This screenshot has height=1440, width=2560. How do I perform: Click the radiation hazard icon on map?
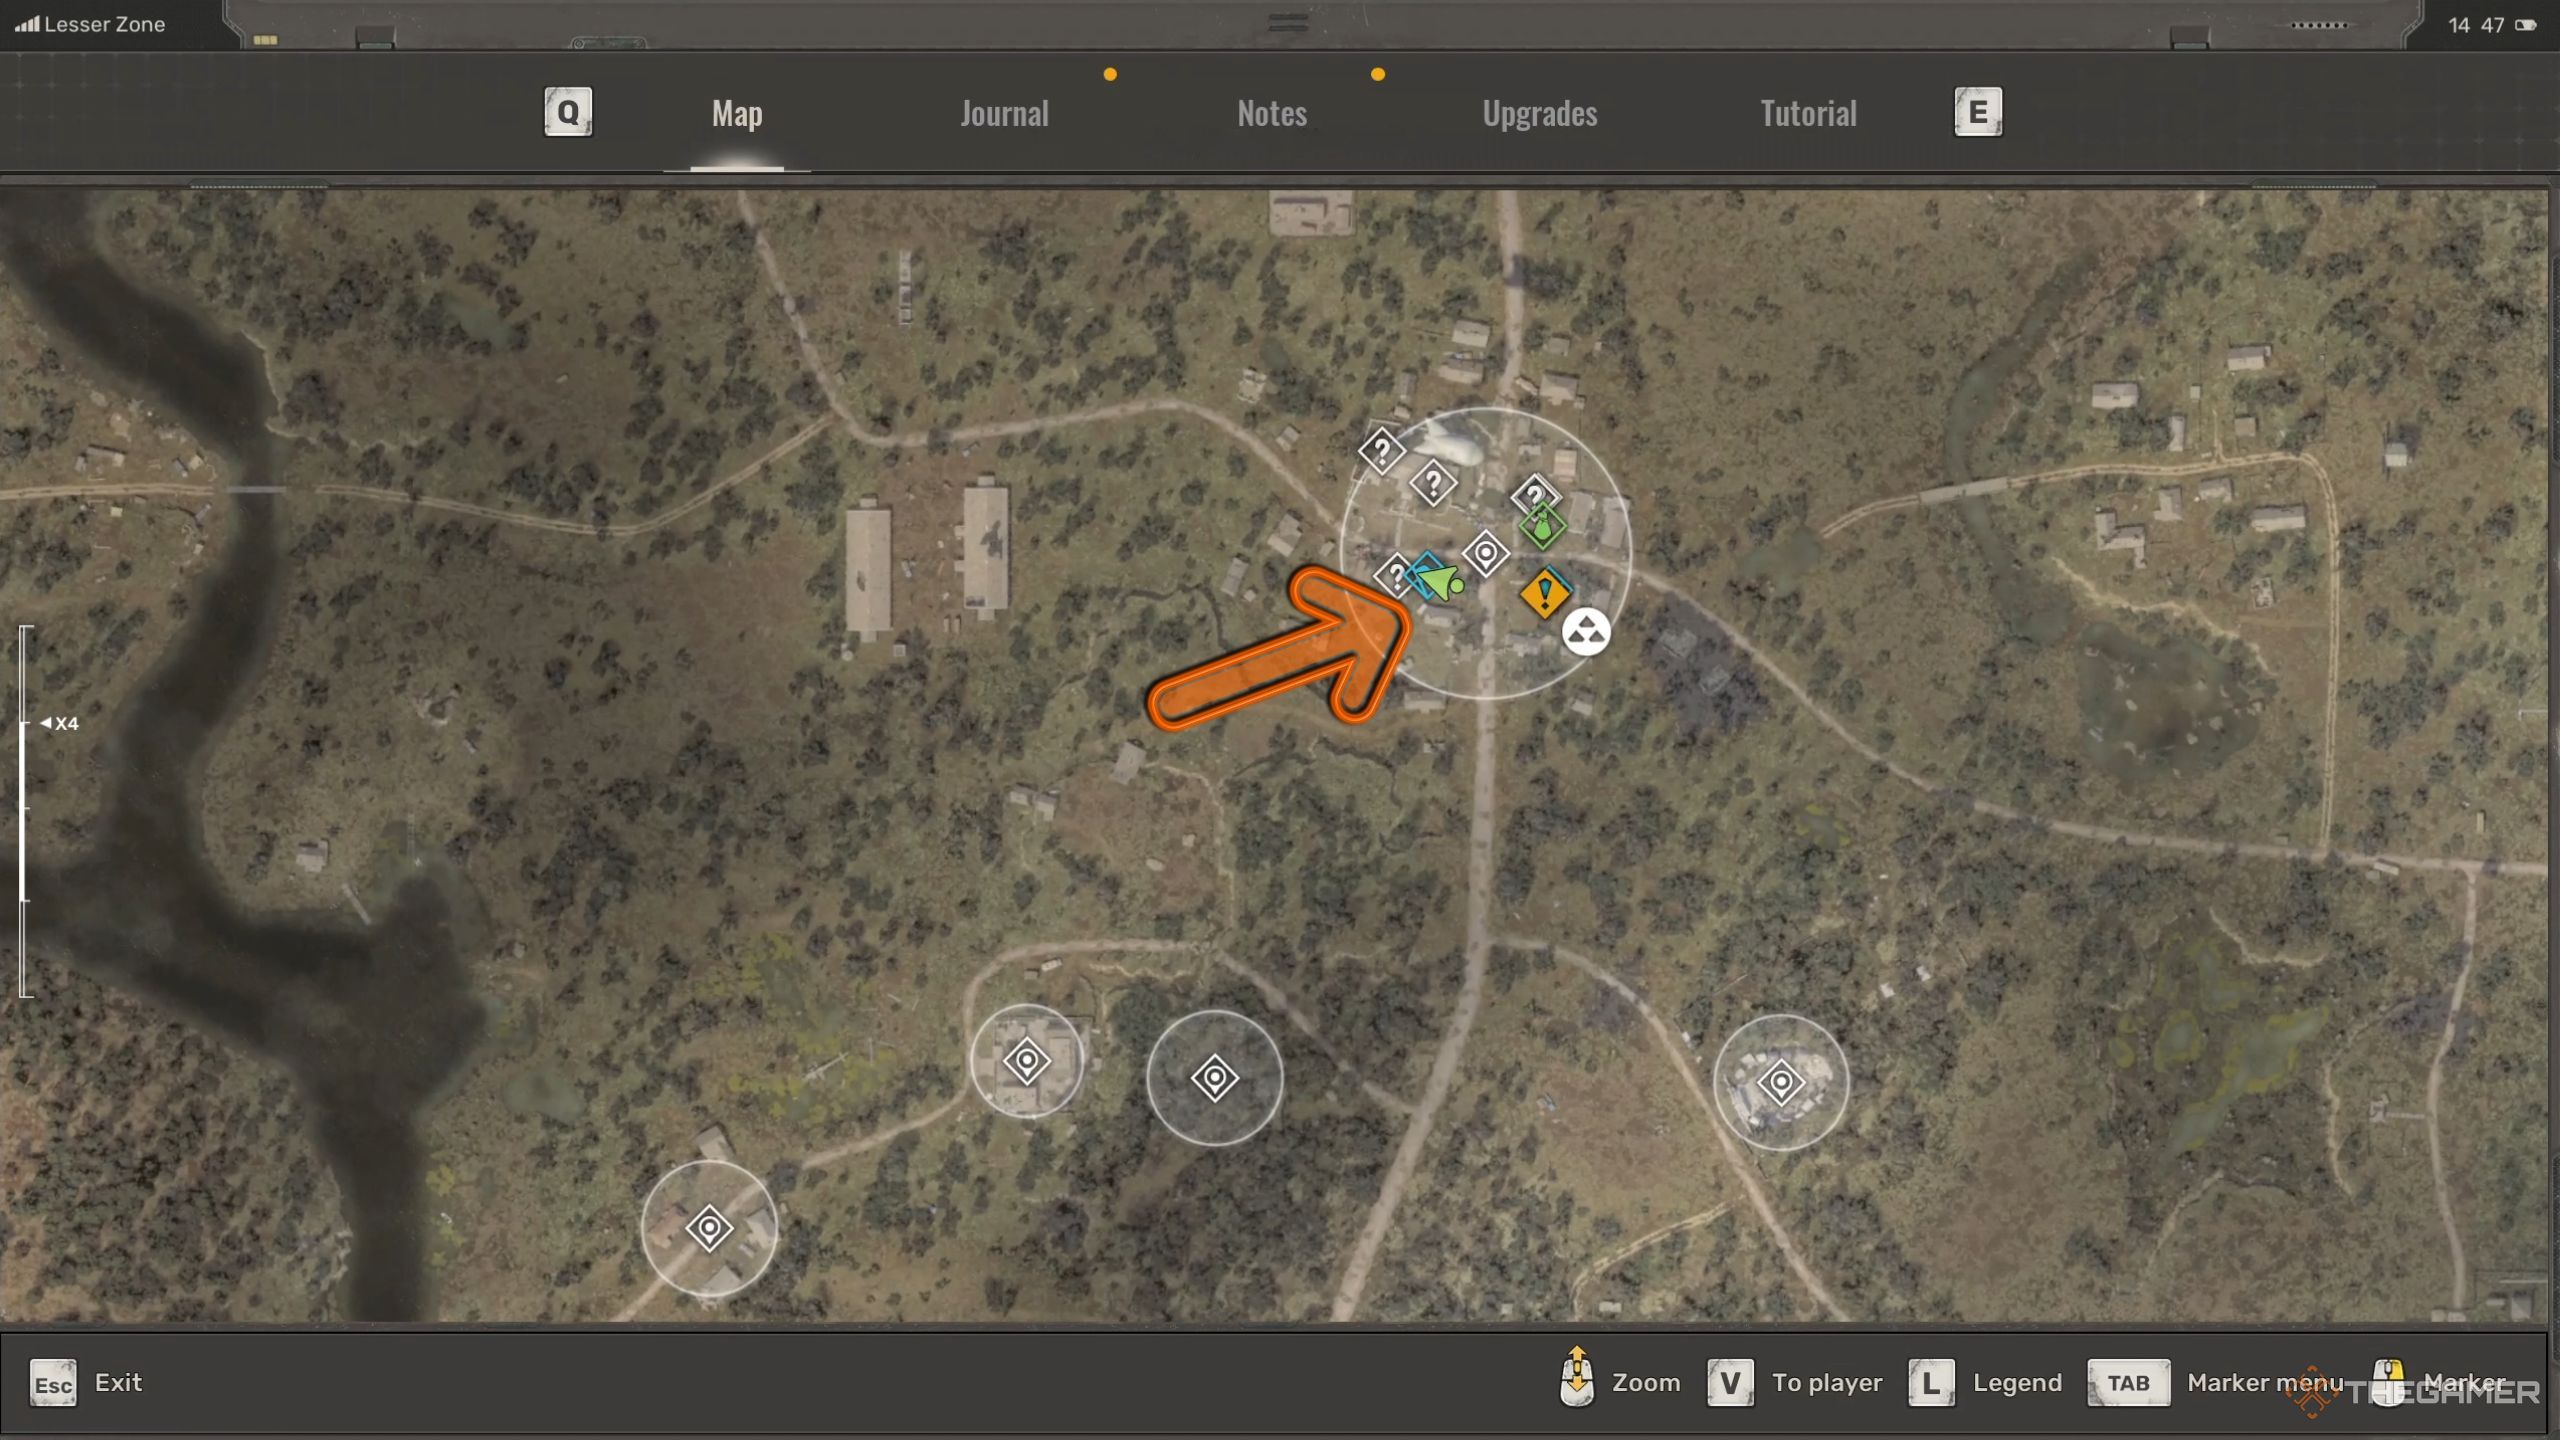point(1582,631)
